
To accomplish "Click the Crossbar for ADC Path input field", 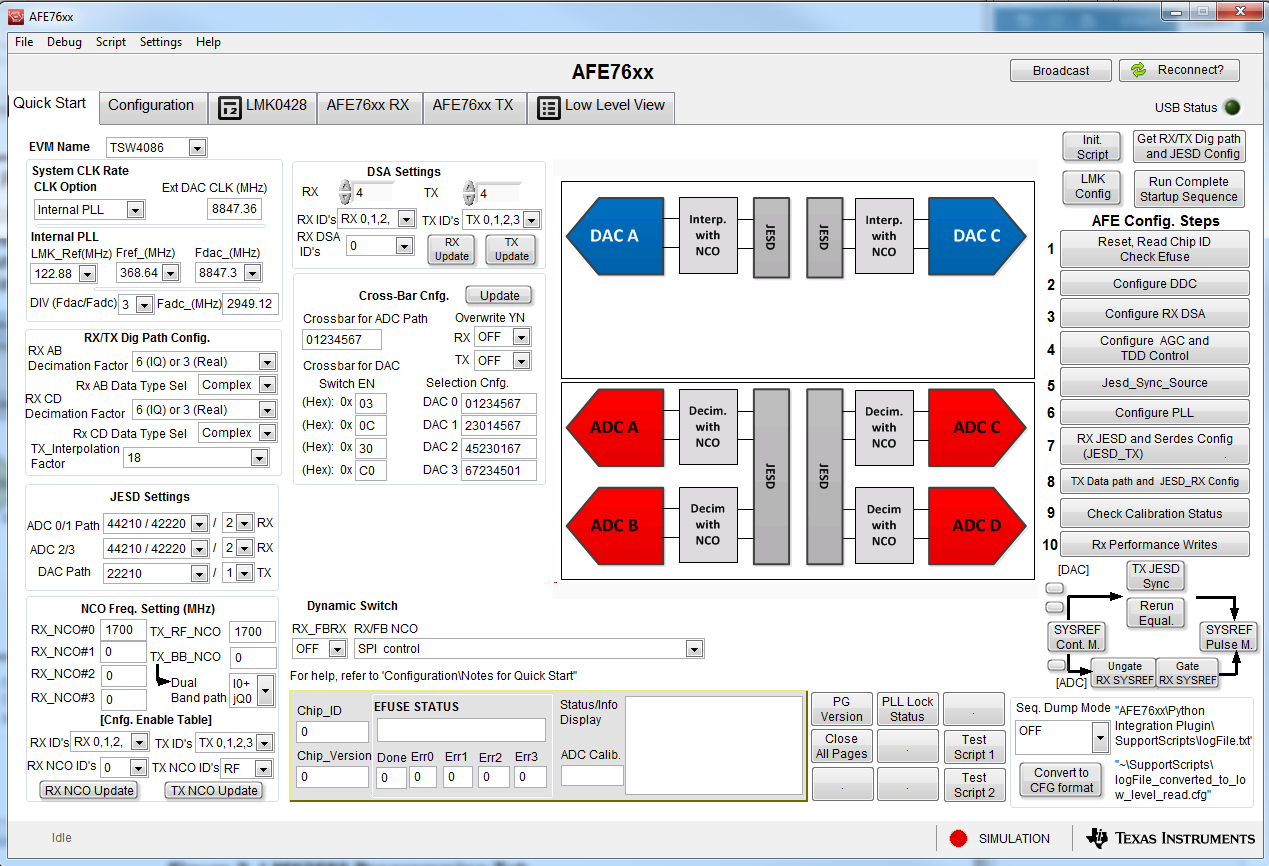I will click(x=340, y=340).
